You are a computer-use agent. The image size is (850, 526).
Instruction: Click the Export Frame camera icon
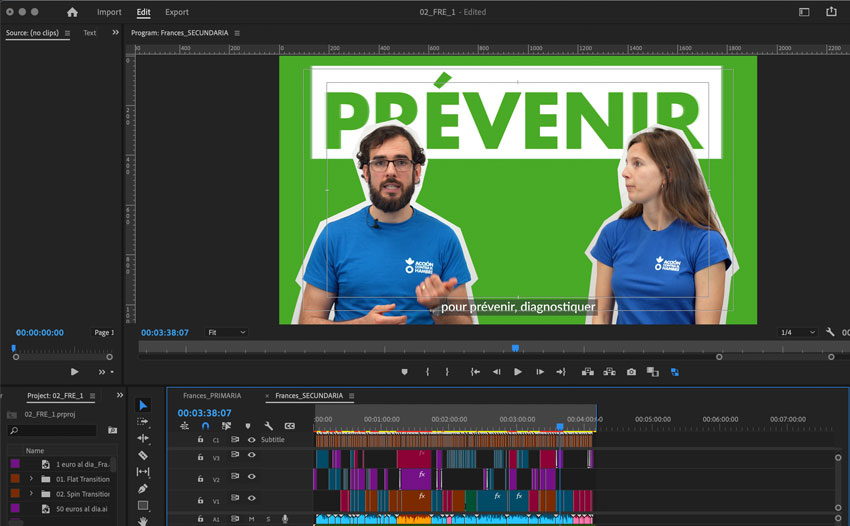click(631, 372)
